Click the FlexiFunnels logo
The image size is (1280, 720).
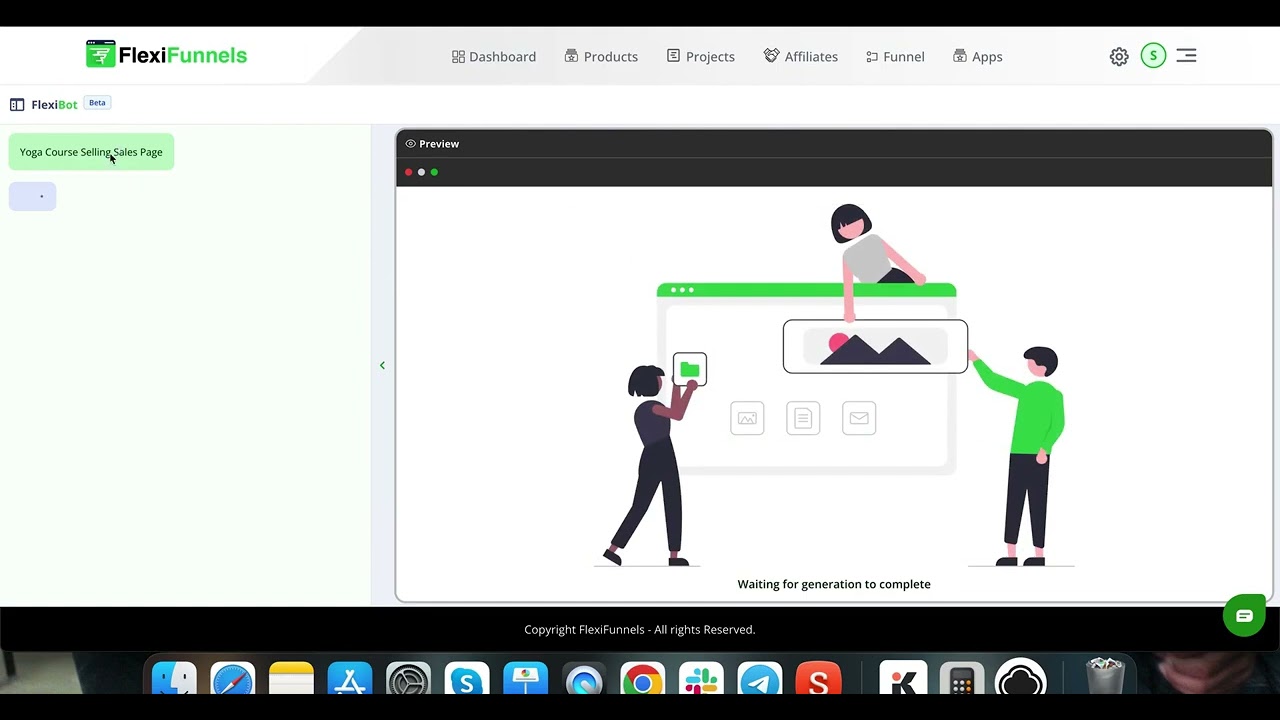coord(166,55)
